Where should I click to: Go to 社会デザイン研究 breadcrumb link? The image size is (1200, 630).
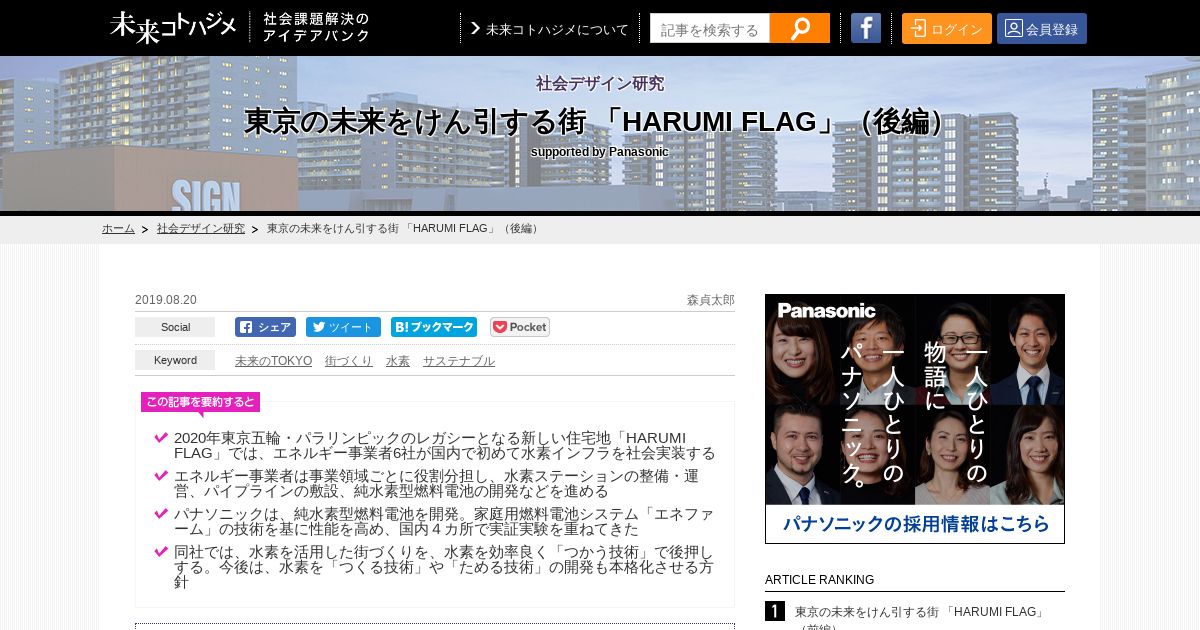pos(201,229)
